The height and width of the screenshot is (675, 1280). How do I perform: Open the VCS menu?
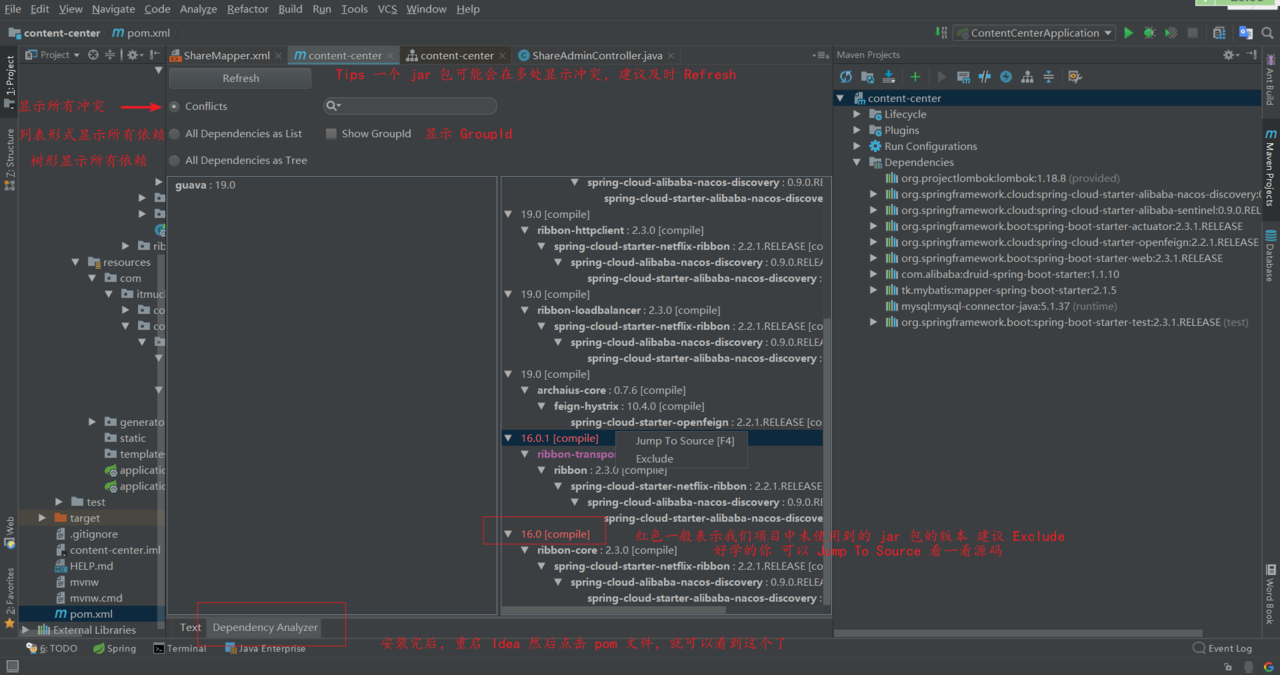coord(387,9)
